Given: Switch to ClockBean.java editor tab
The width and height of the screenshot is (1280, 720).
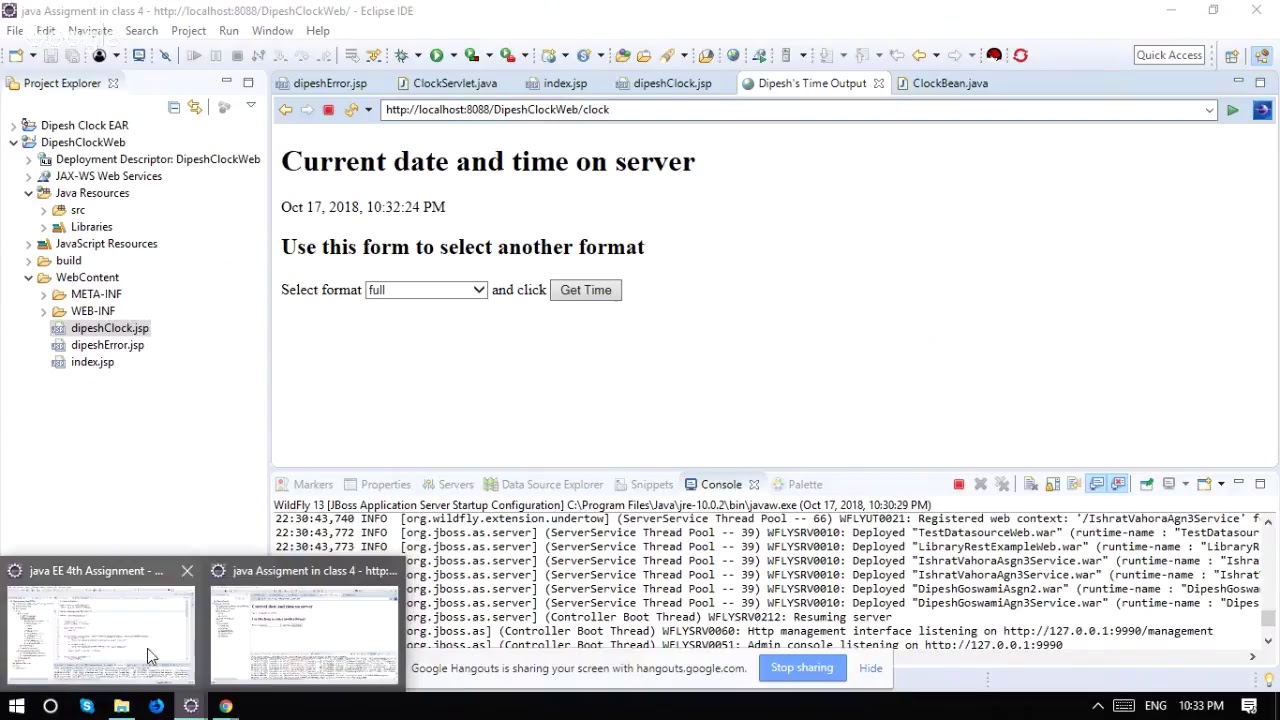Looking at the screenshot, I should (x=941, y=84).
